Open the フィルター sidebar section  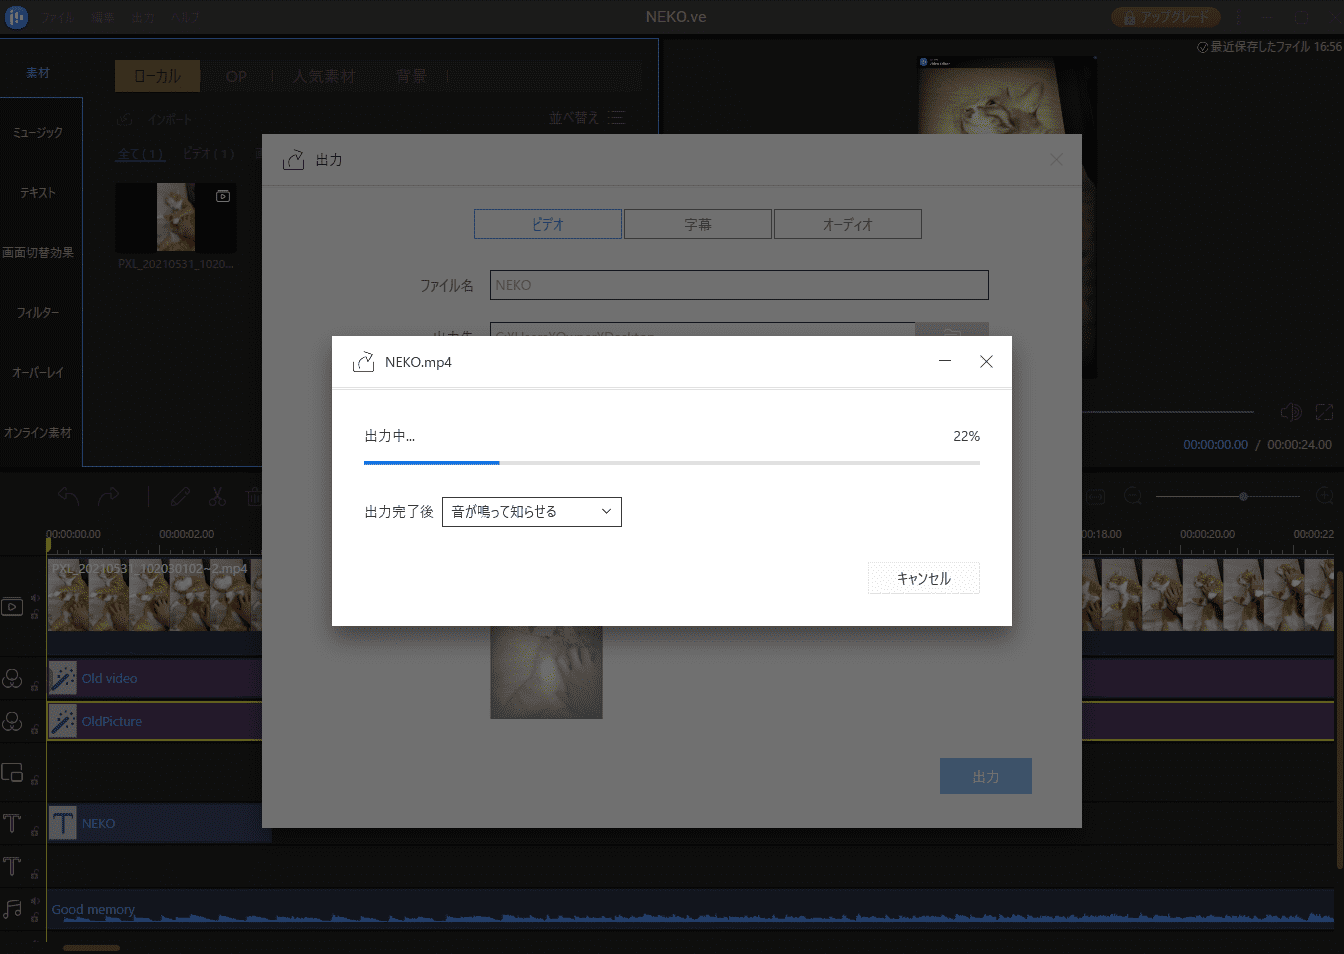pyautogui.click(x=38, y=312)
